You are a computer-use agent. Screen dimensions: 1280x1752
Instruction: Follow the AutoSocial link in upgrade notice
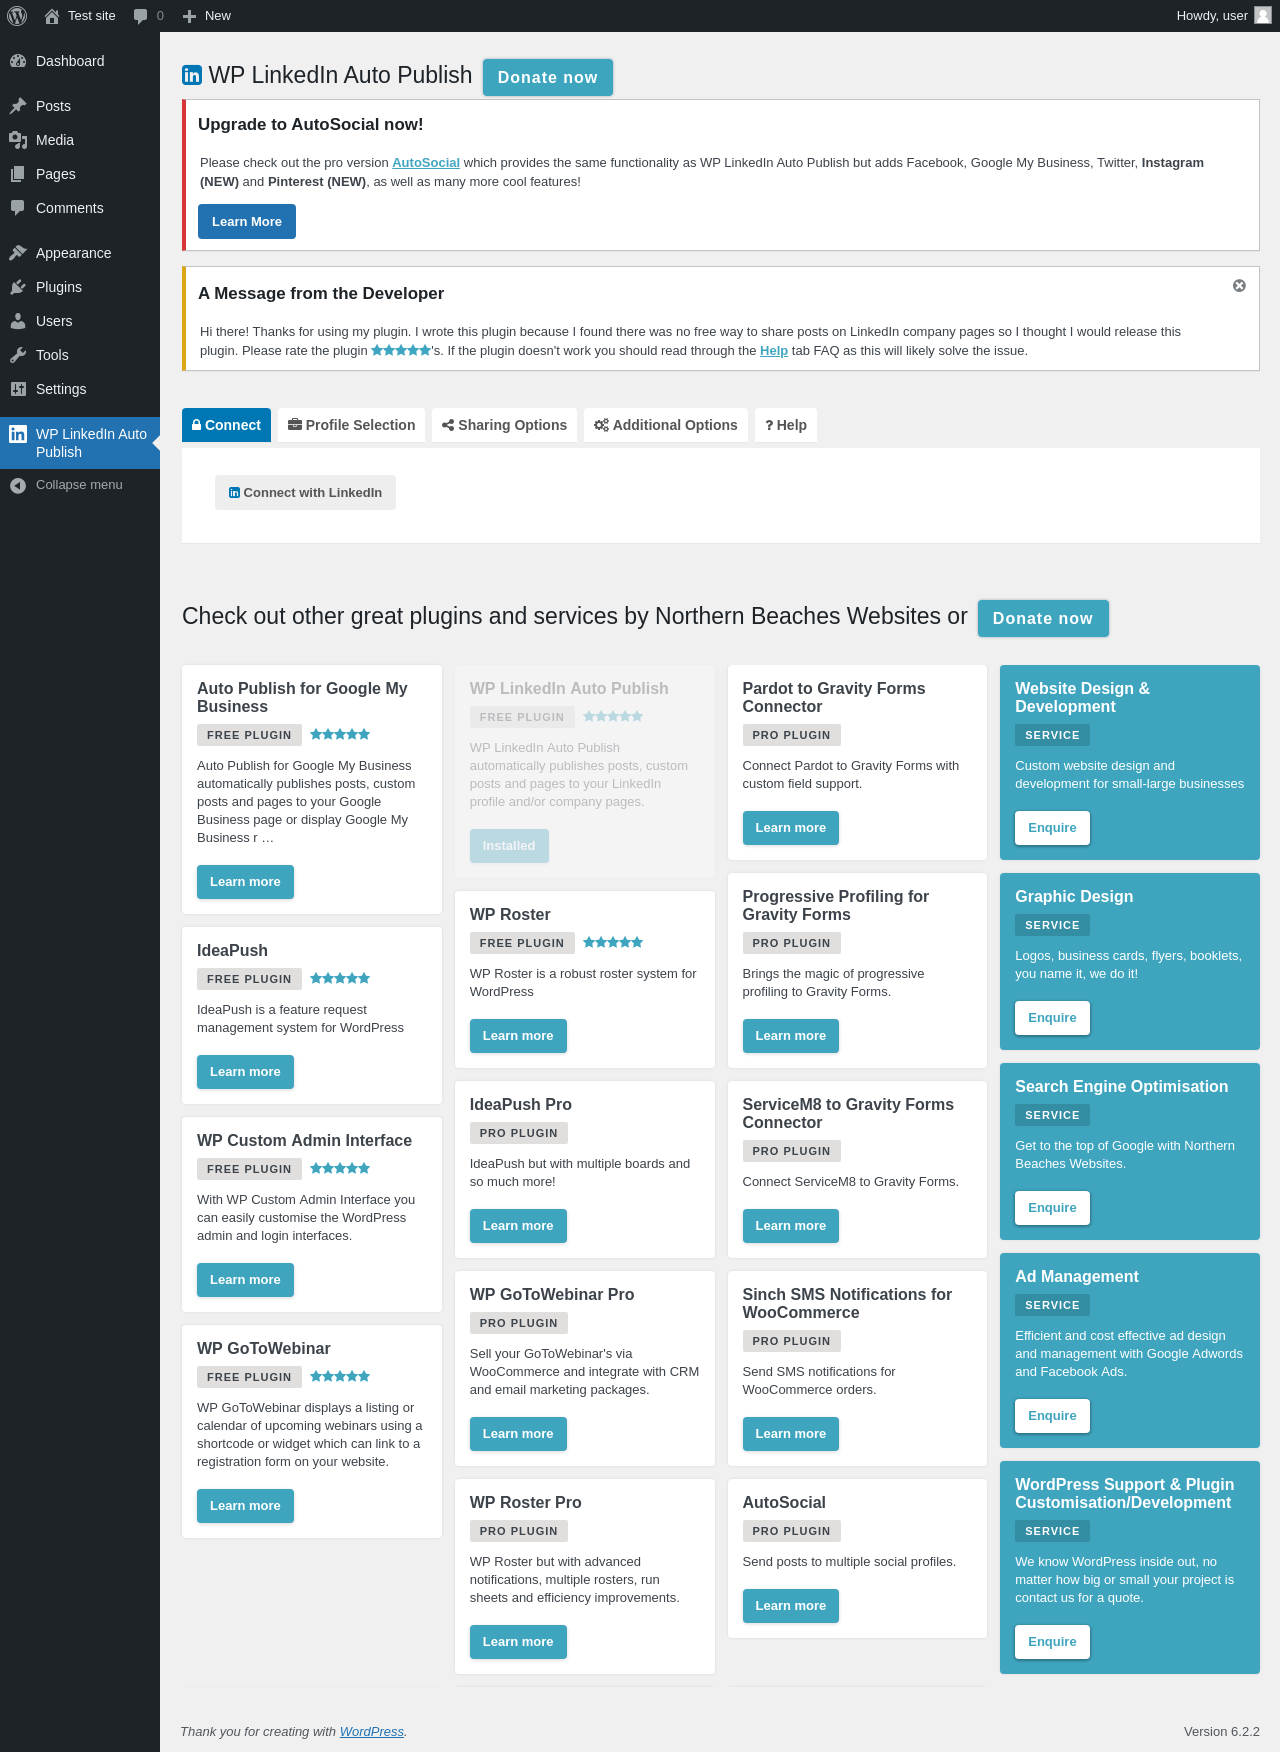(426, 163)
